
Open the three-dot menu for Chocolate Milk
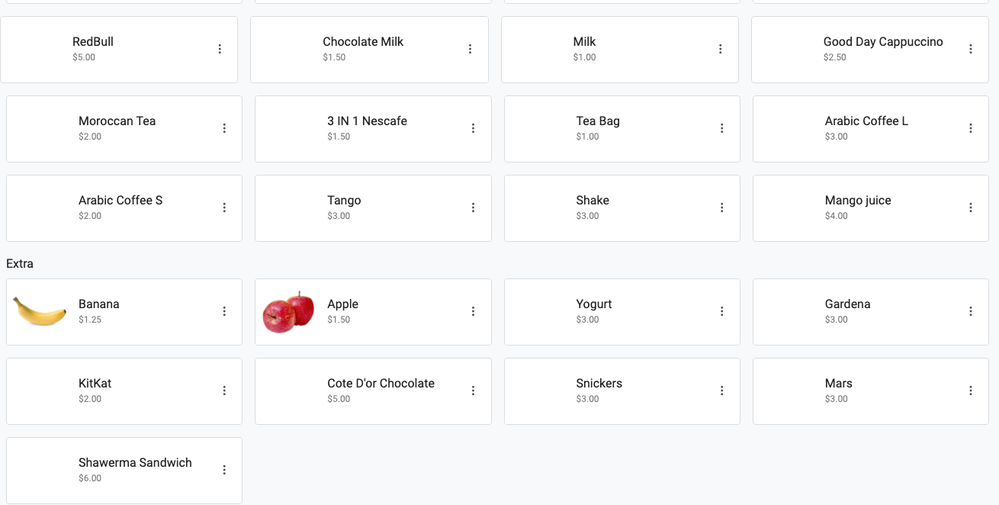pyautogui.click(x=470, y=49)
